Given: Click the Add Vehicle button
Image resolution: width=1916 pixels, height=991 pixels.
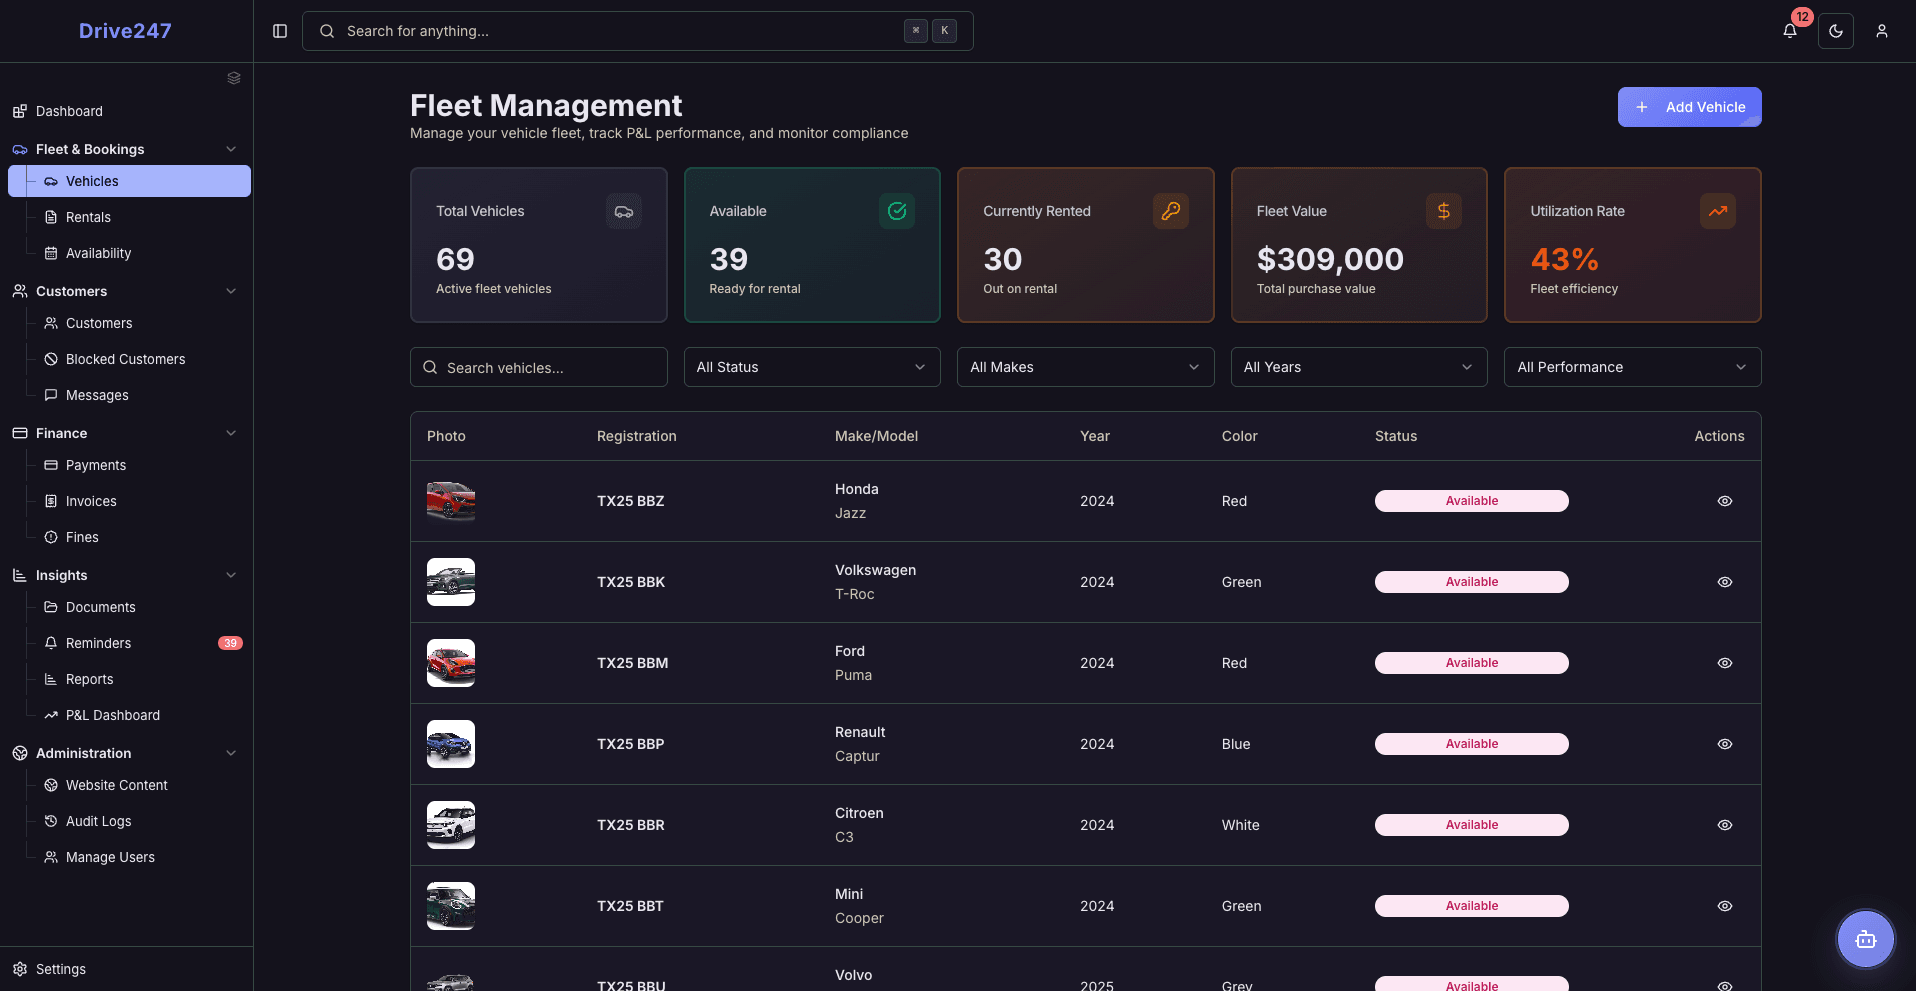Looking at the screenshot, I should point(1688,107).
